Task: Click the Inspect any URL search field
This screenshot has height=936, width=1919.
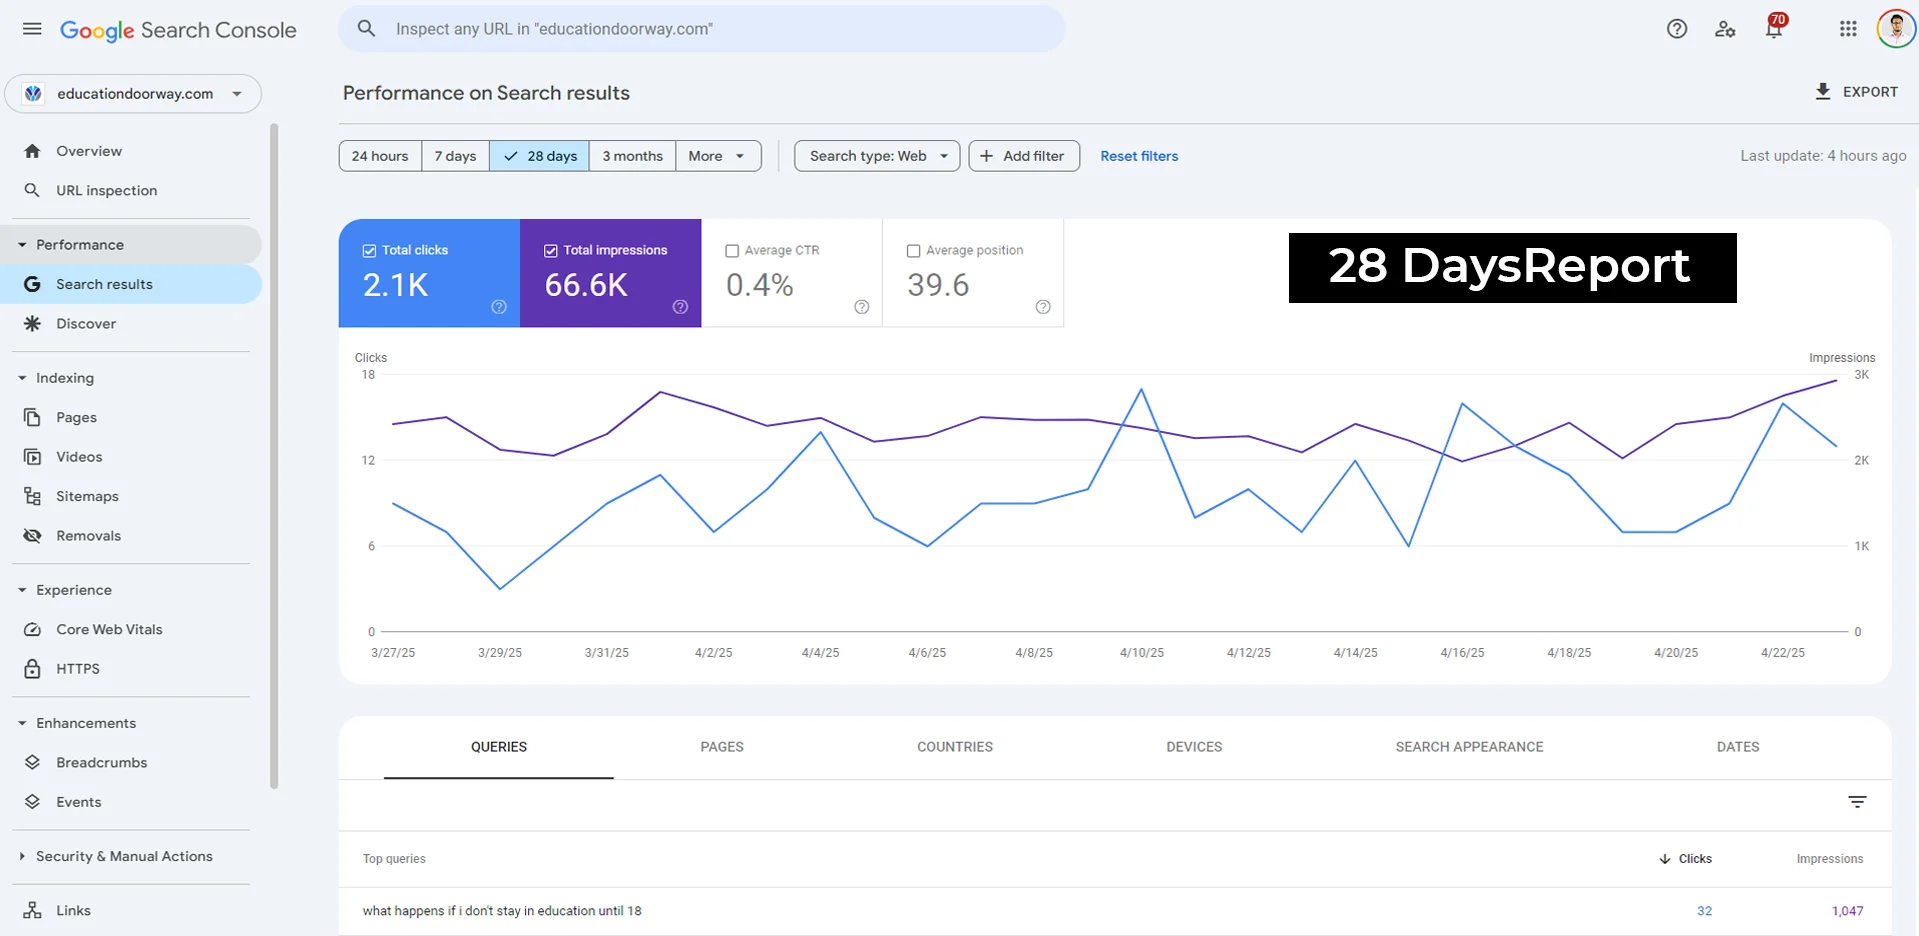Action: (701, 29)
